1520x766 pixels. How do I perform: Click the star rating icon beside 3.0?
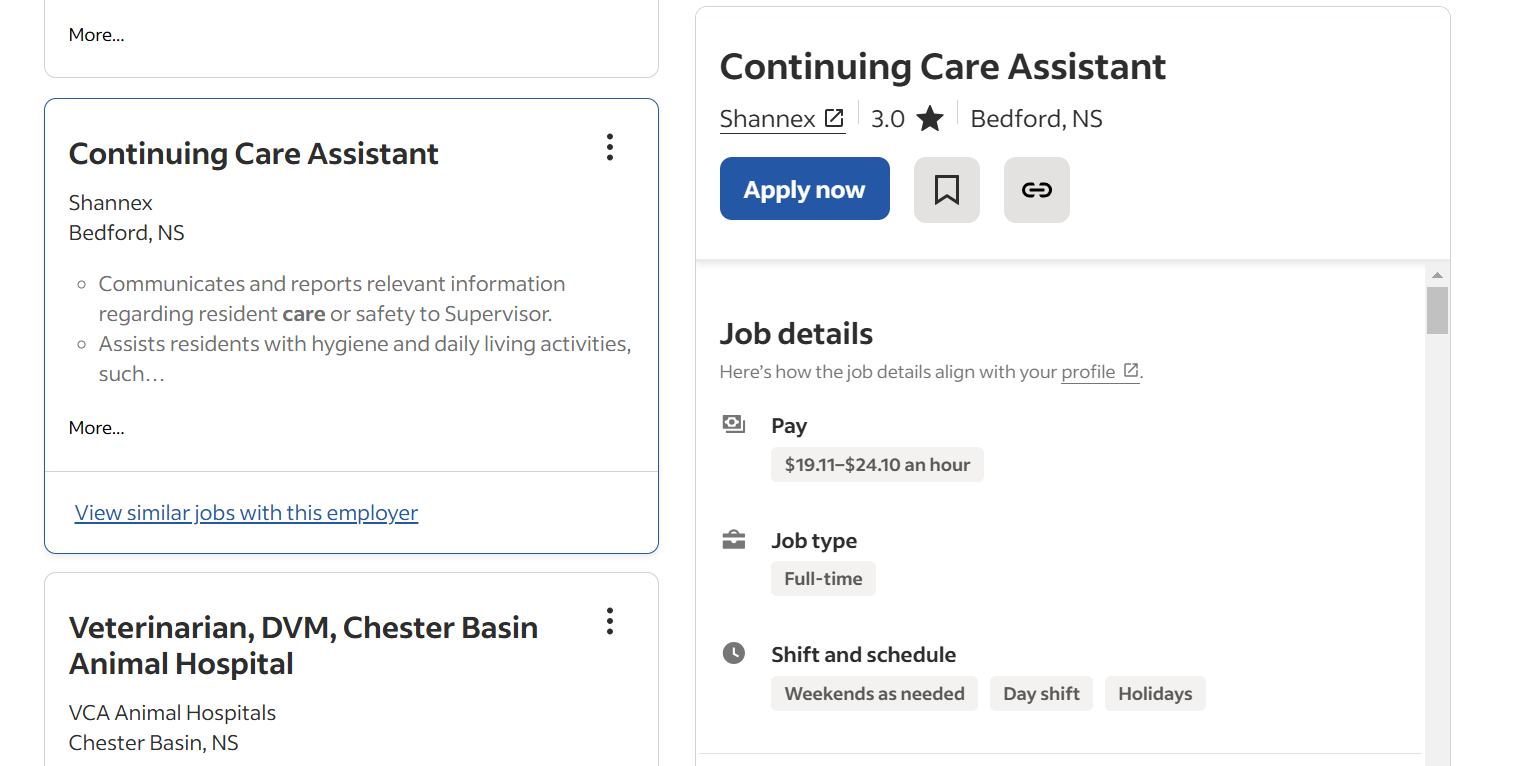930,120
